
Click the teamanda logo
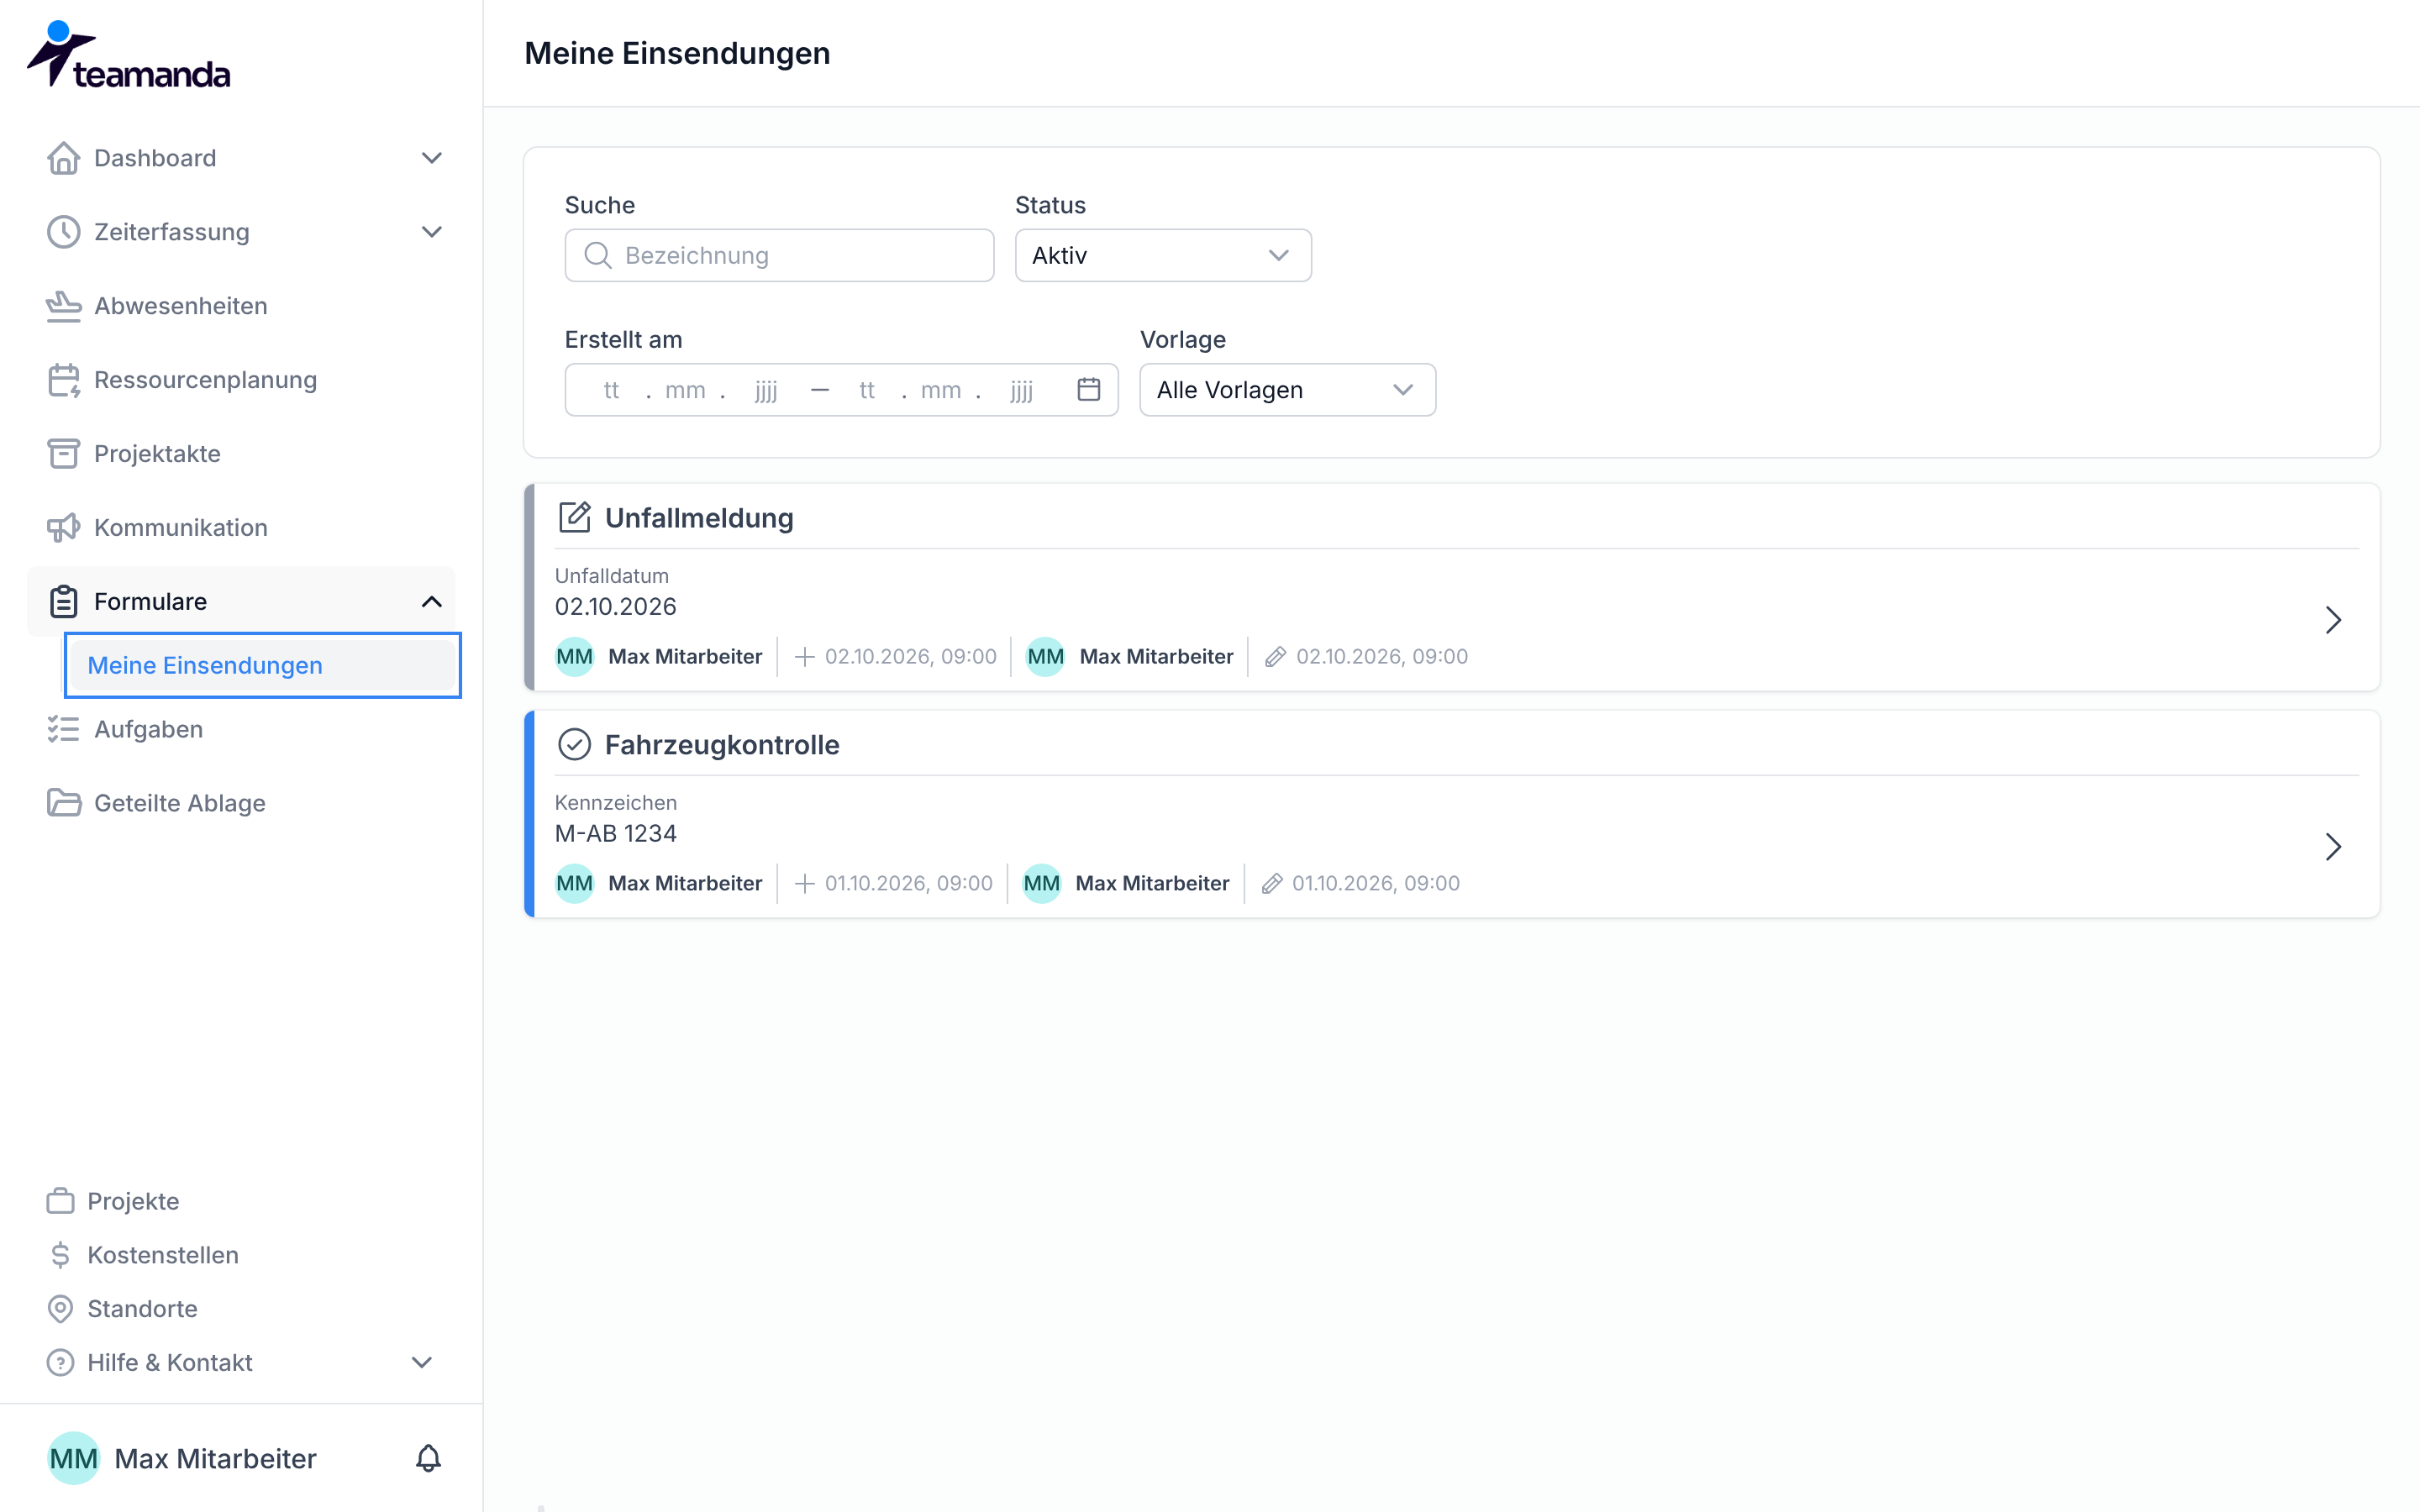128,55
